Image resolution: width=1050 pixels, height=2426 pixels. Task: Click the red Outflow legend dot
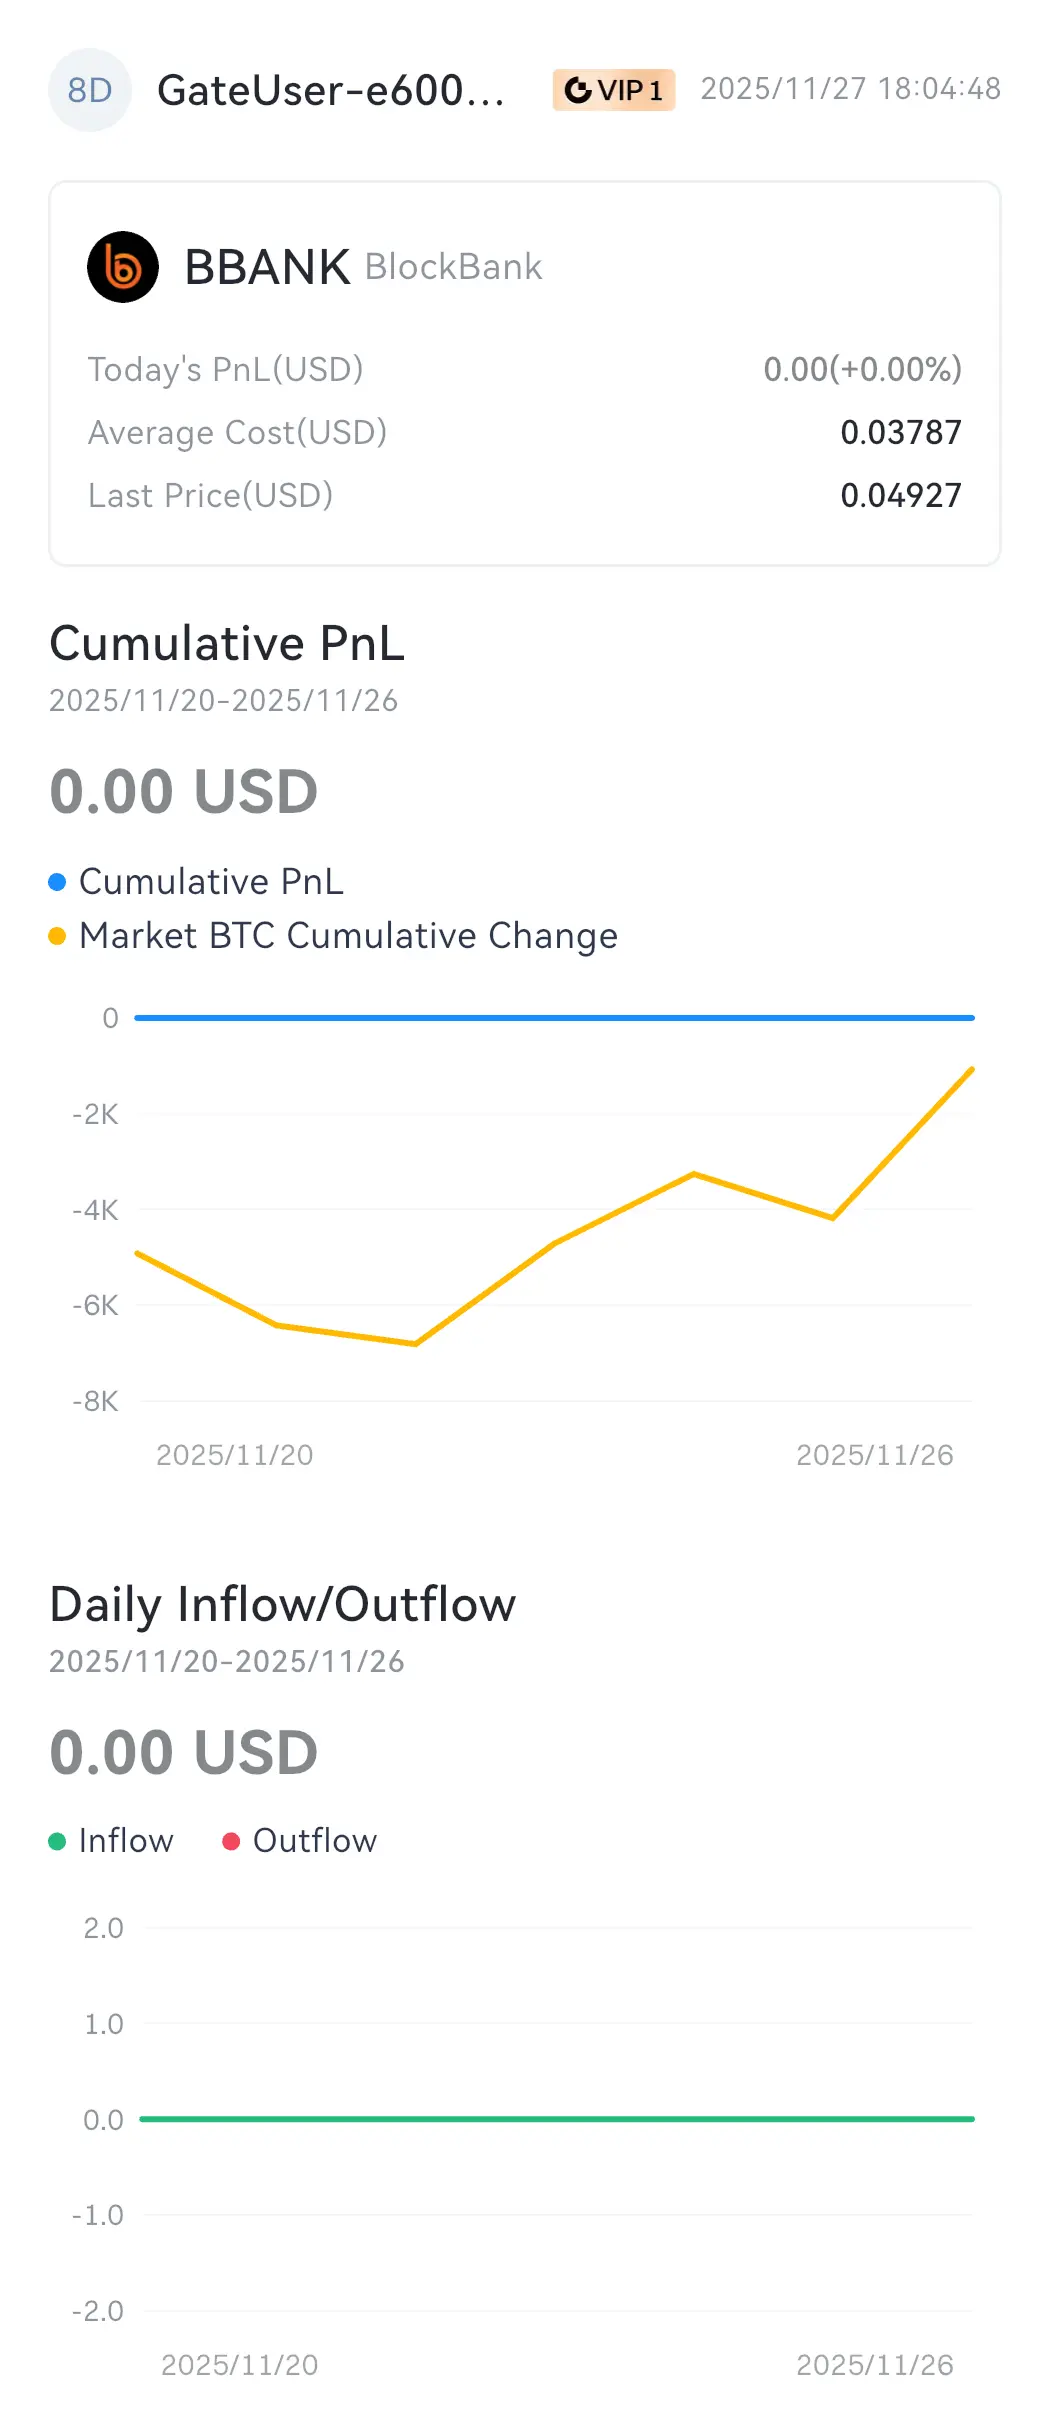(x=231, y=1841)
